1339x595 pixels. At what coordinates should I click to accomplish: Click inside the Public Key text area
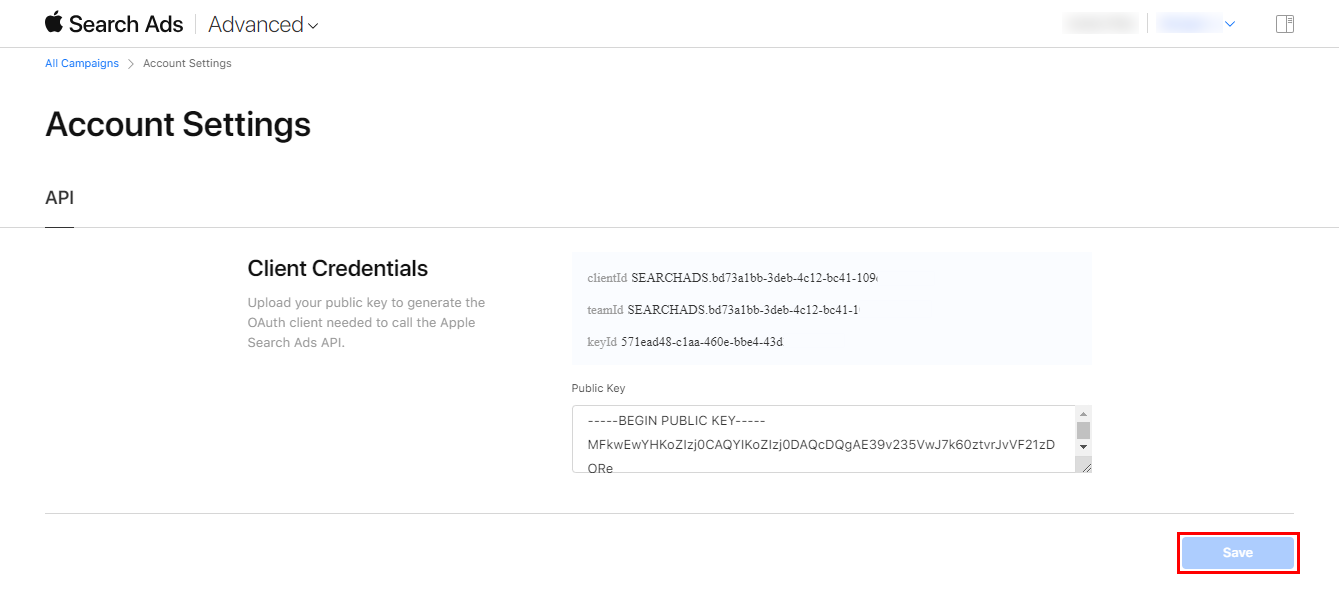(x=820, y=438)
